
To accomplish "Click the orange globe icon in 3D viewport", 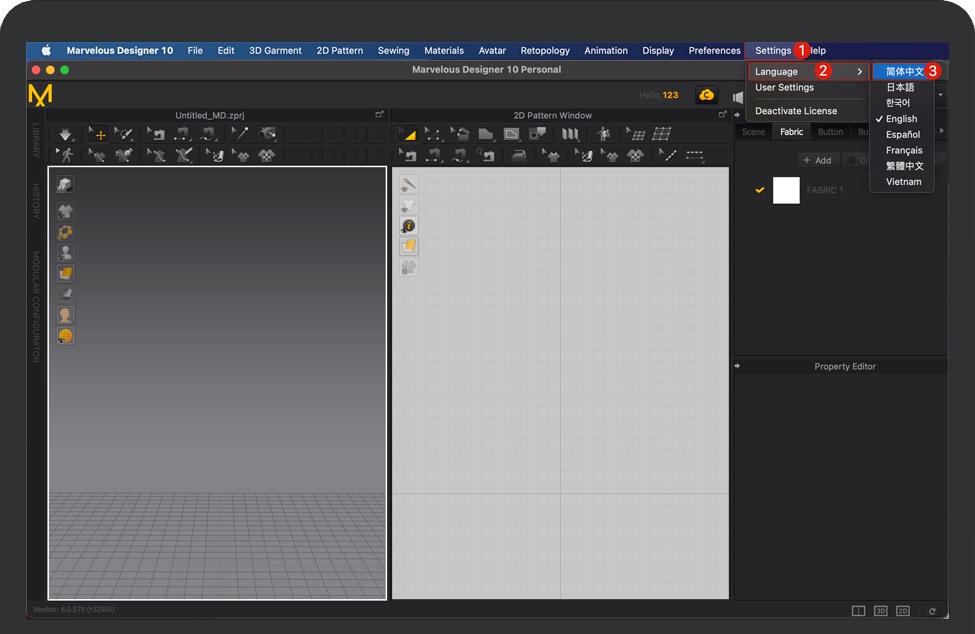I will (65, 336).
